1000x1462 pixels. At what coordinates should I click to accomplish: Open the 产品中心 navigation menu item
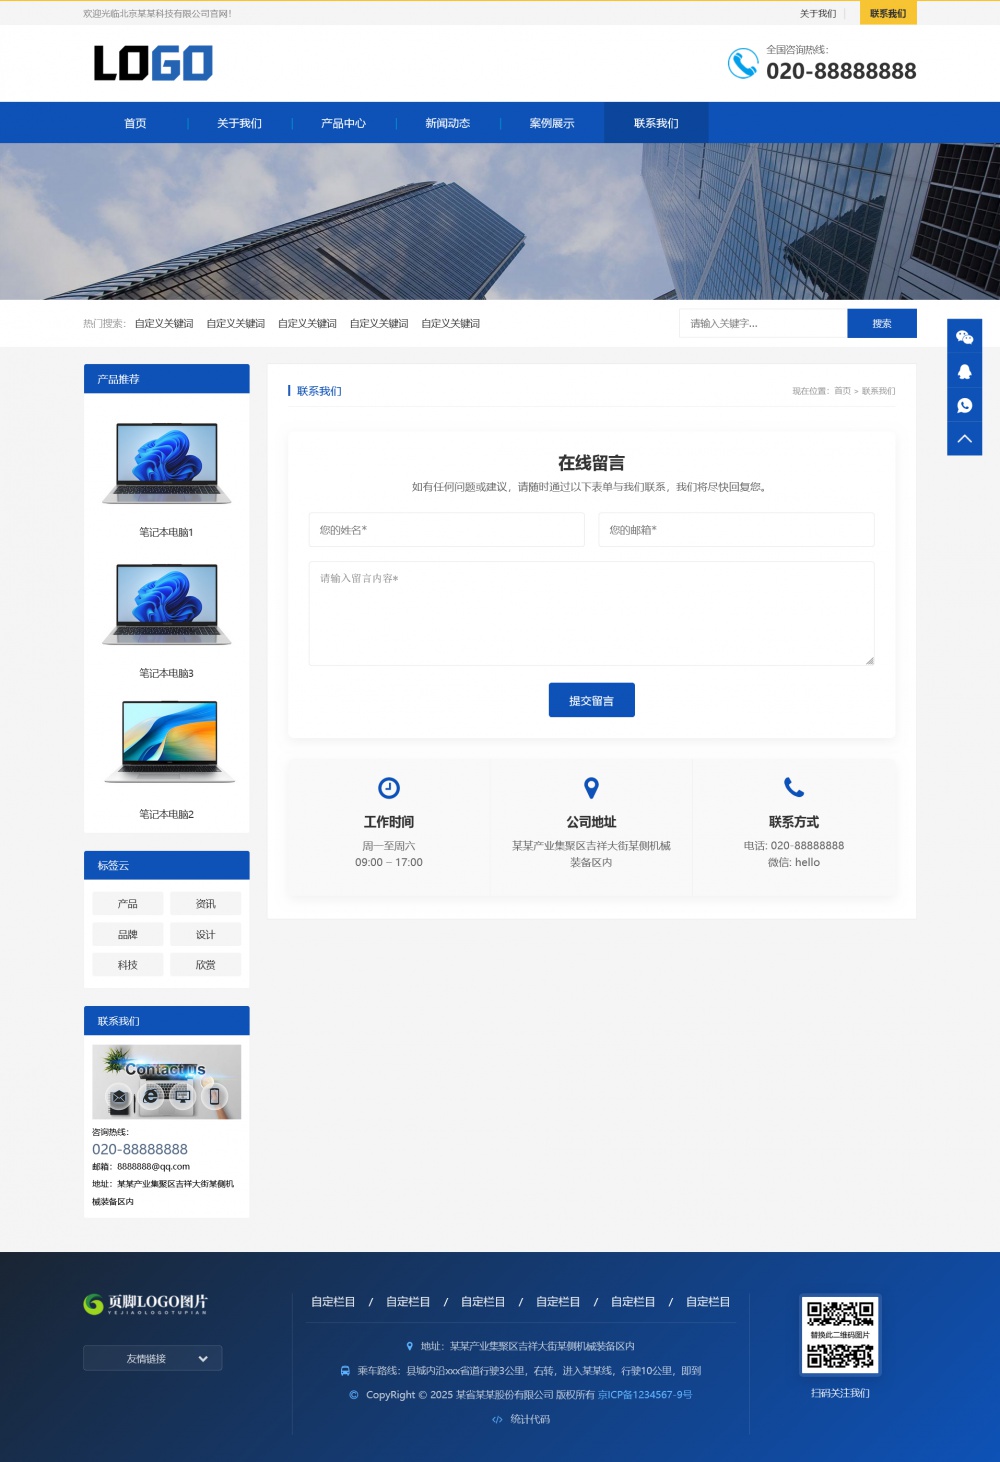[x=343, y=123]
